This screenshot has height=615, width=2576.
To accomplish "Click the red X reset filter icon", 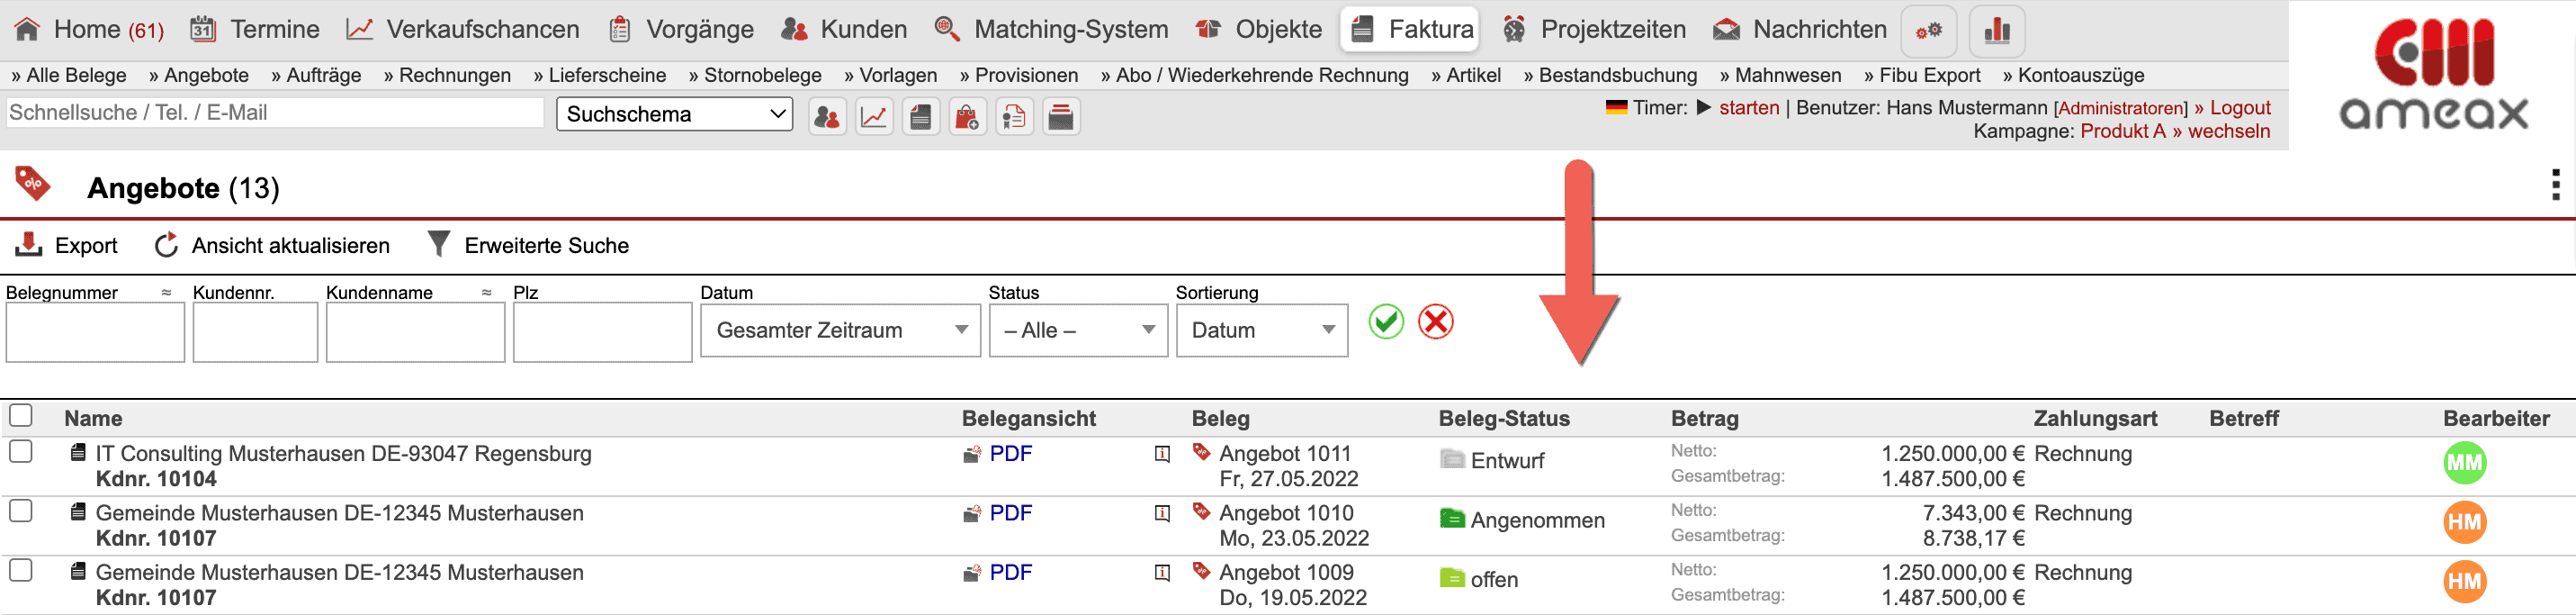I will (1435, 322).
